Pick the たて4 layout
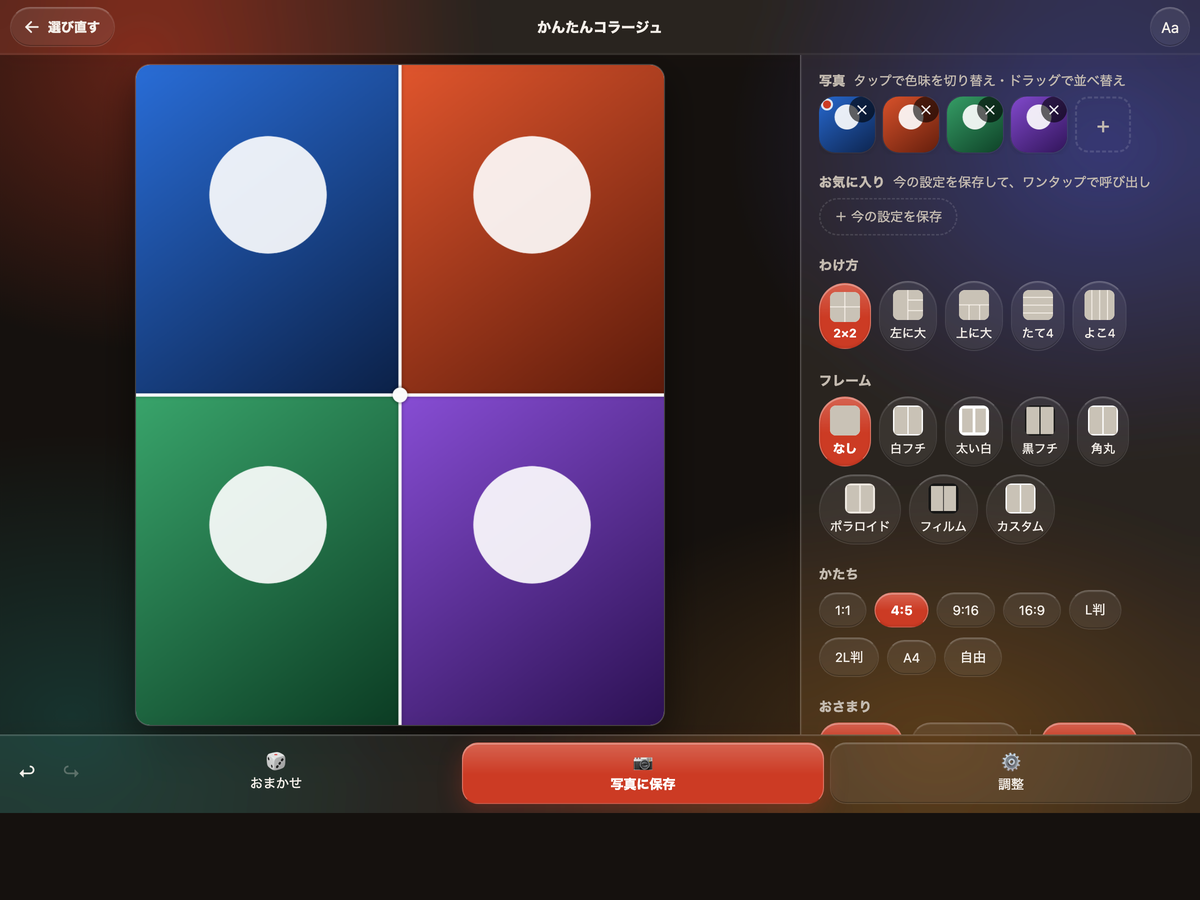This screenshot has width=1200, height=900. (x=1038, y=316)
